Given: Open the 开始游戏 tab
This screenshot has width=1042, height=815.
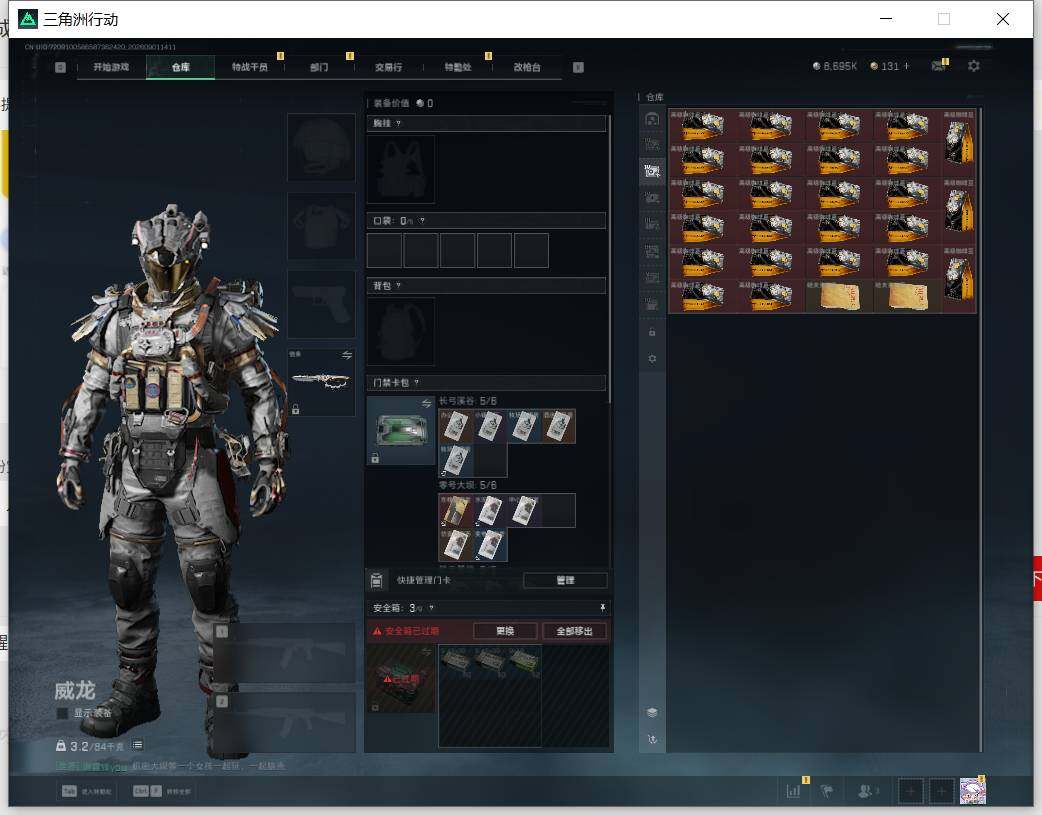Looking at the screenshot, I should 111,67.
